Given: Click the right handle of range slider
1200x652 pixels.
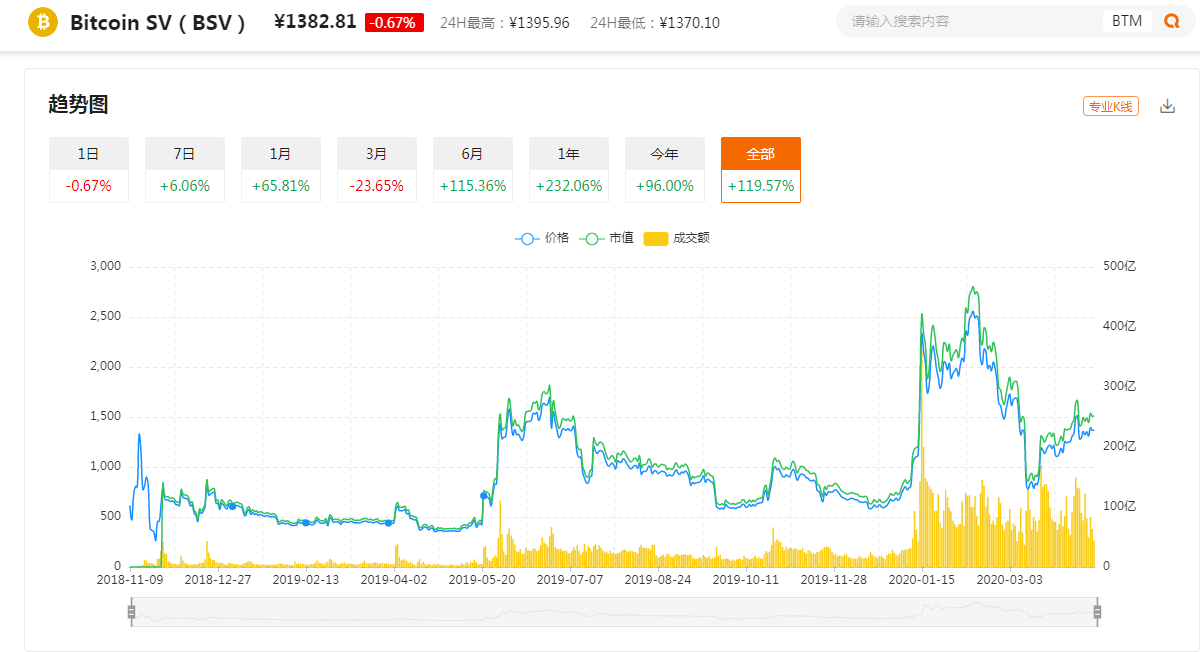Looking at the screenshot, I should point(1097,611).
